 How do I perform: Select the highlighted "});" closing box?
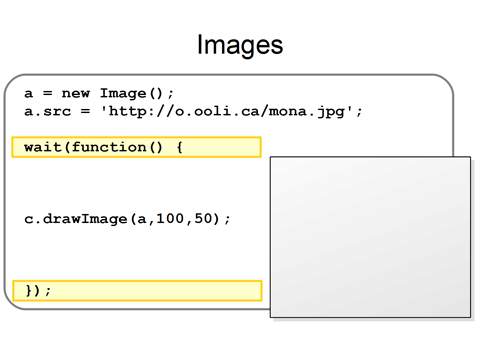click(x=137, y=291)
